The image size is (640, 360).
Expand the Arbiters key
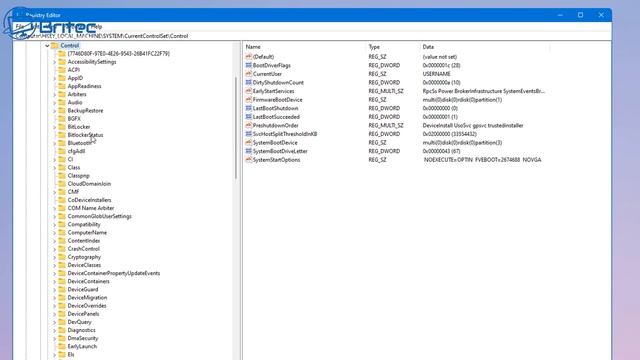55,94
